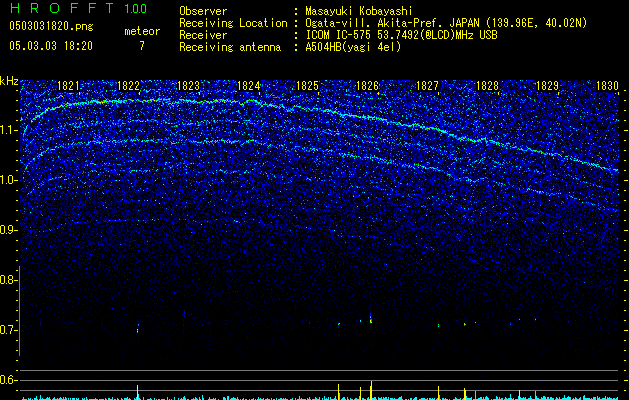Click the 1822 time axis marker
The width and height of the screenshot is (629, 400).
click(x=128, y=86)
